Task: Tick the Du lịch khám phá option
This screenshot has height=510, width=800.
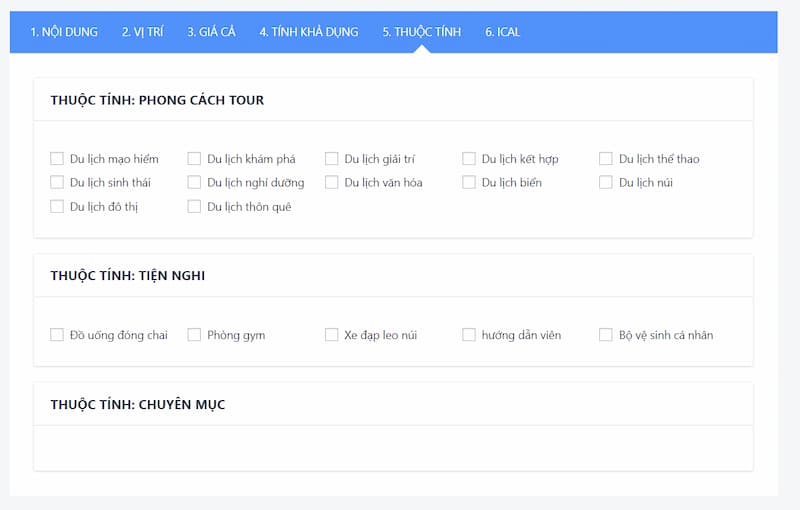Action: click(194, 159)
